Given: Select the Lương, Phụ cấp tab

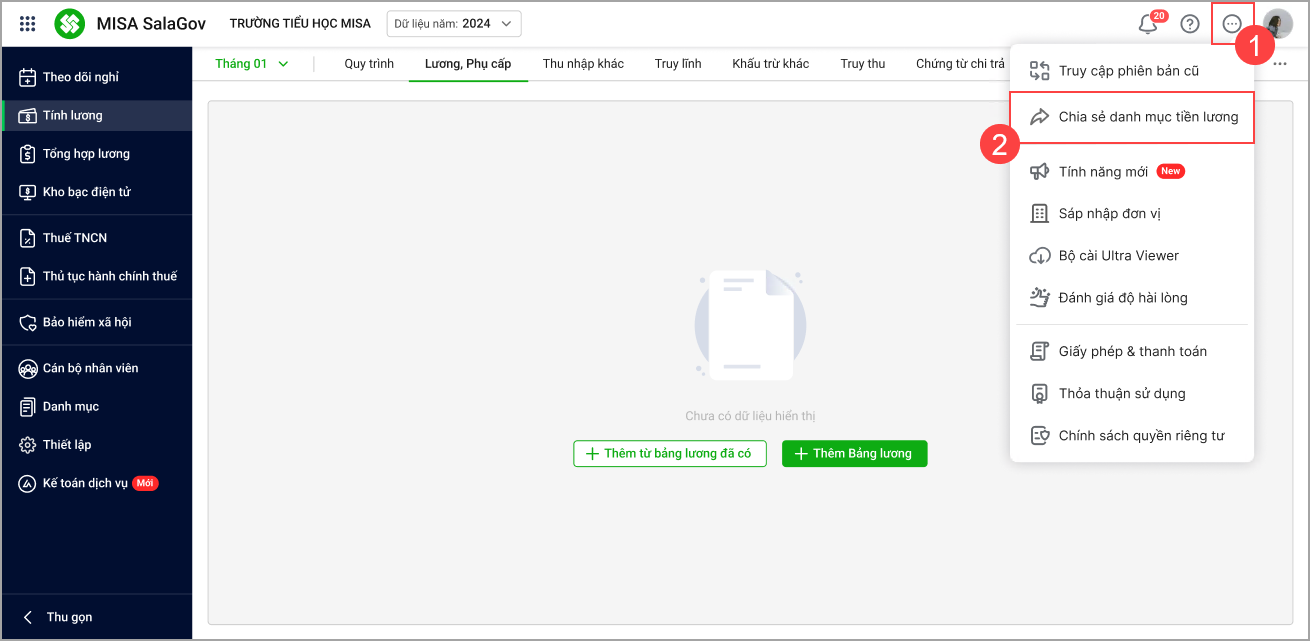Looking at the screenshot, I should (468, 64).
